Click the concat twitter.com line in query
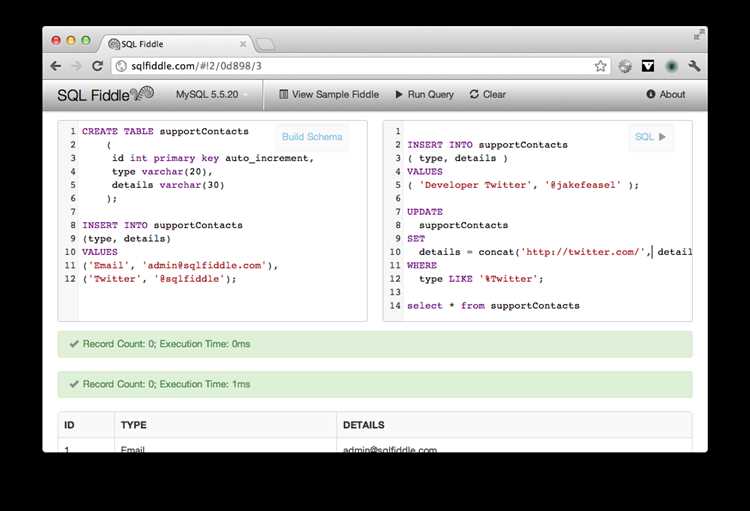Screen dimensions: 750x511 point(555,252)
